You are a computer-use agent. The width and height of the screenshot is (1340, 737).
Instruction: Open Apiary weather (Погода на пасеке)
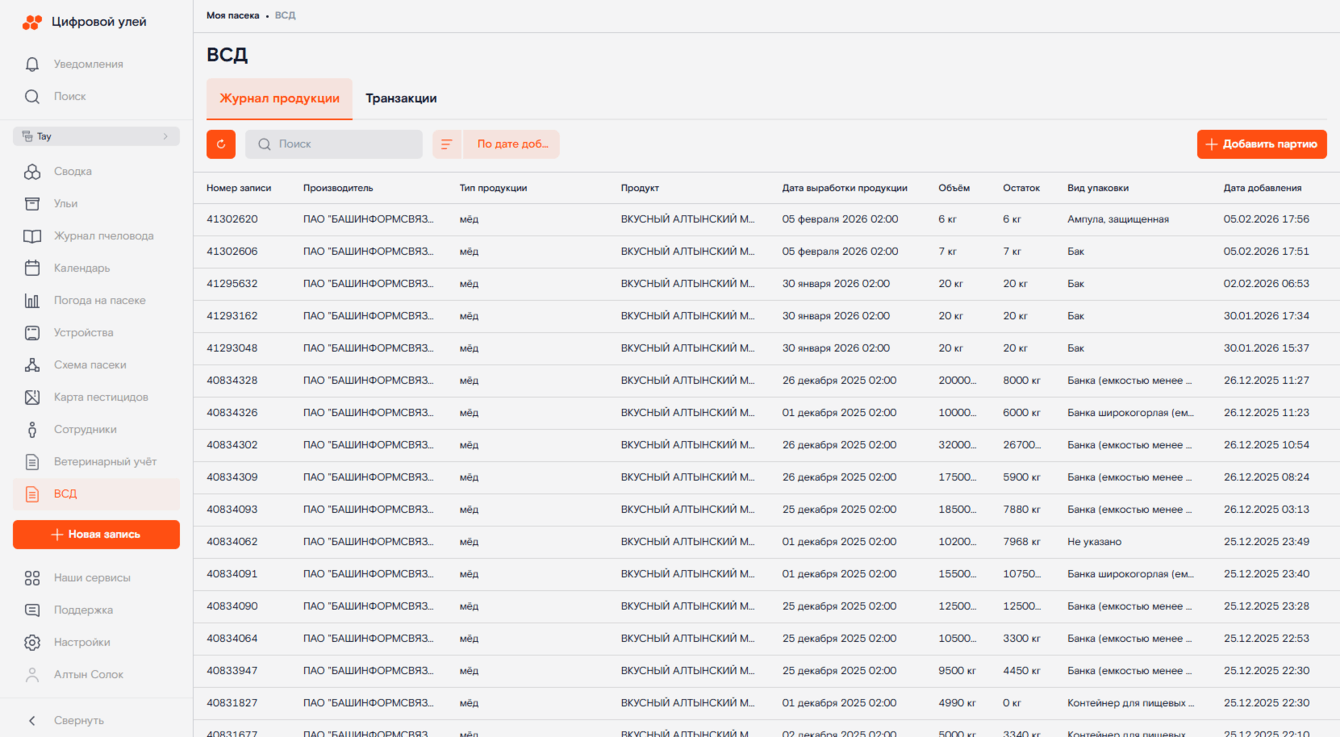coord(99,300)
